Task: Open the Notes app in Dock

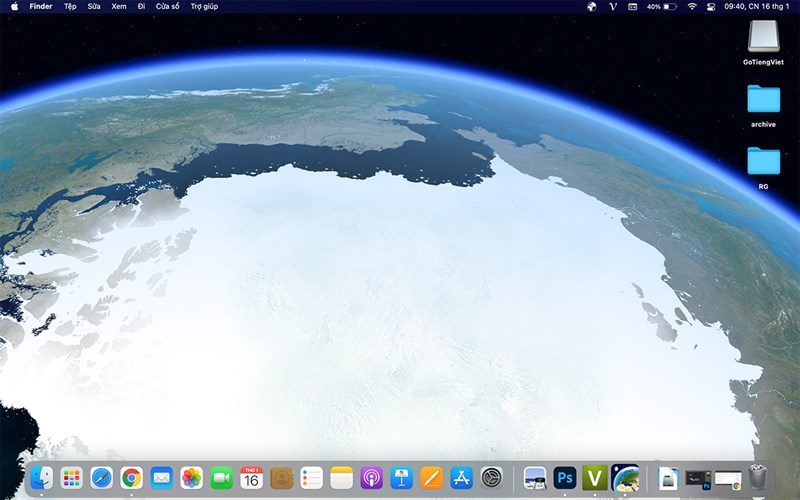Action: point(341,478)
